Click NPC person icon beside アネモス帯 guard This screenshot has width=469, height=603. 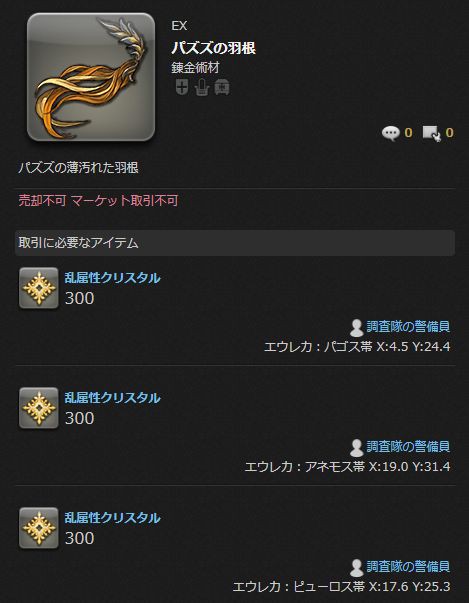357,448
